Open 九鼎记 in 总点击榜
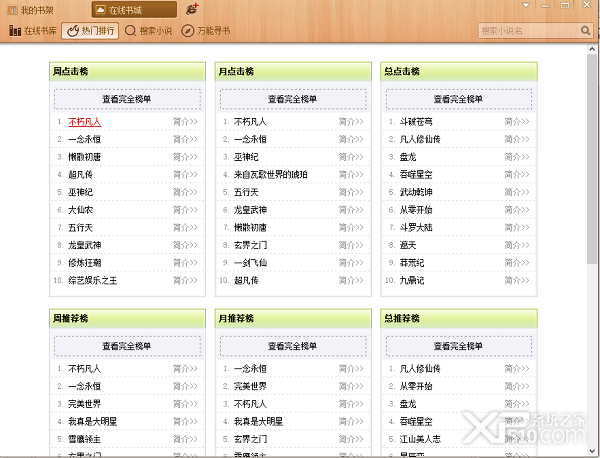 (x=412, y=281)
